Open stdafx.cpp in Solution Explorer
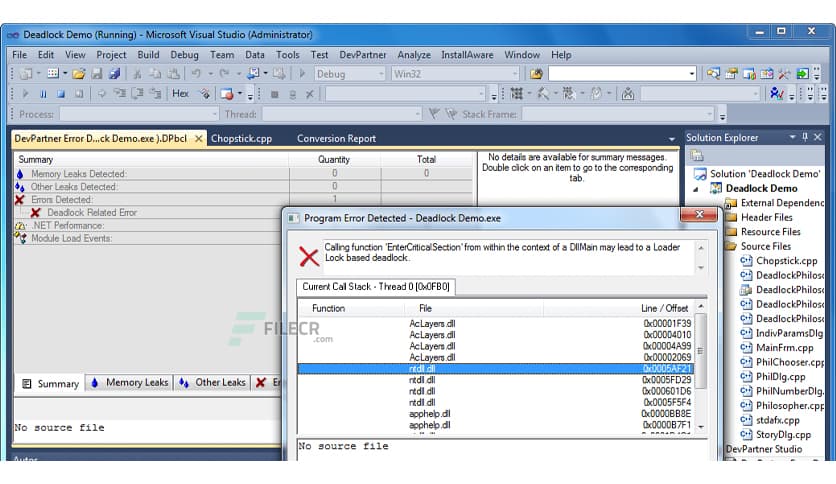 click(777, 420)
